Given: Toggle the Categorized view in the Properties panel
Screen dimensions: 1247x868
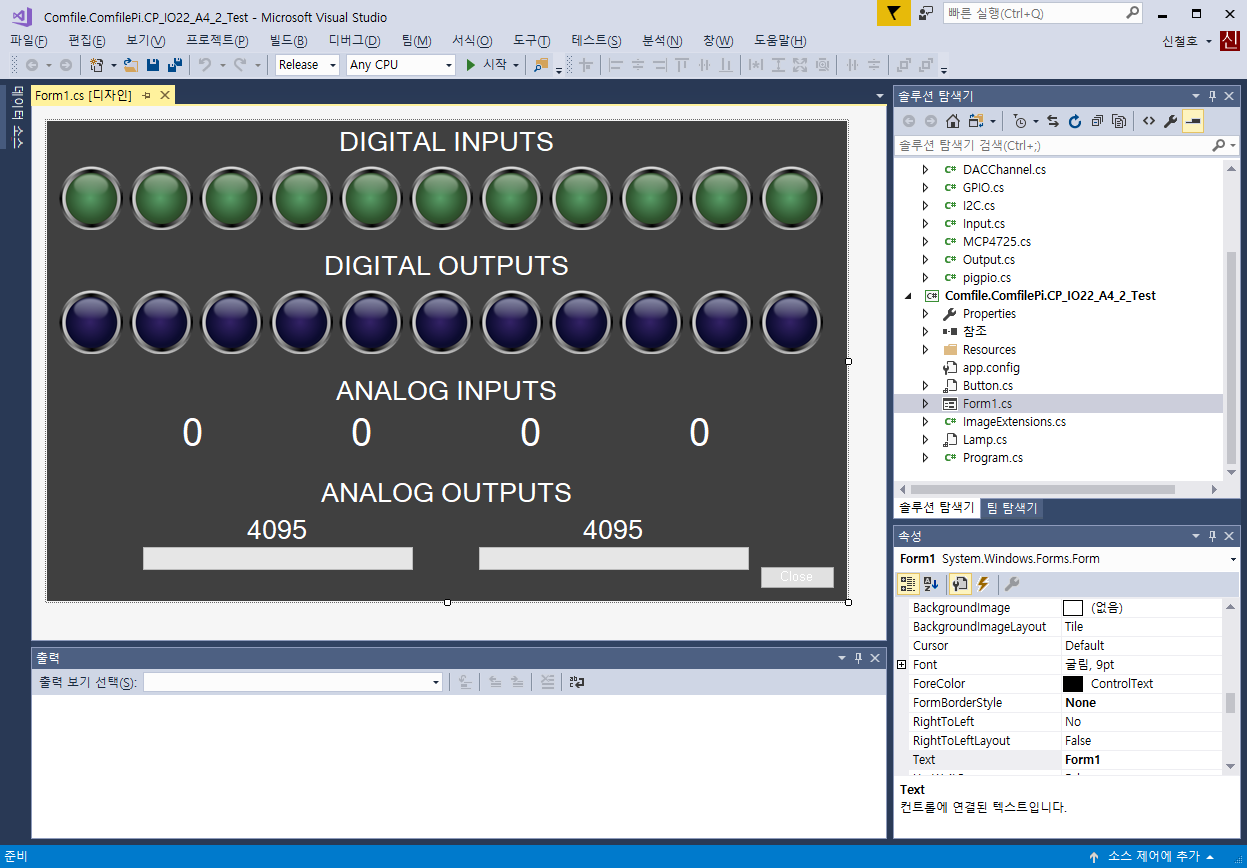Looking at the screenshot, I should (908, 584).
